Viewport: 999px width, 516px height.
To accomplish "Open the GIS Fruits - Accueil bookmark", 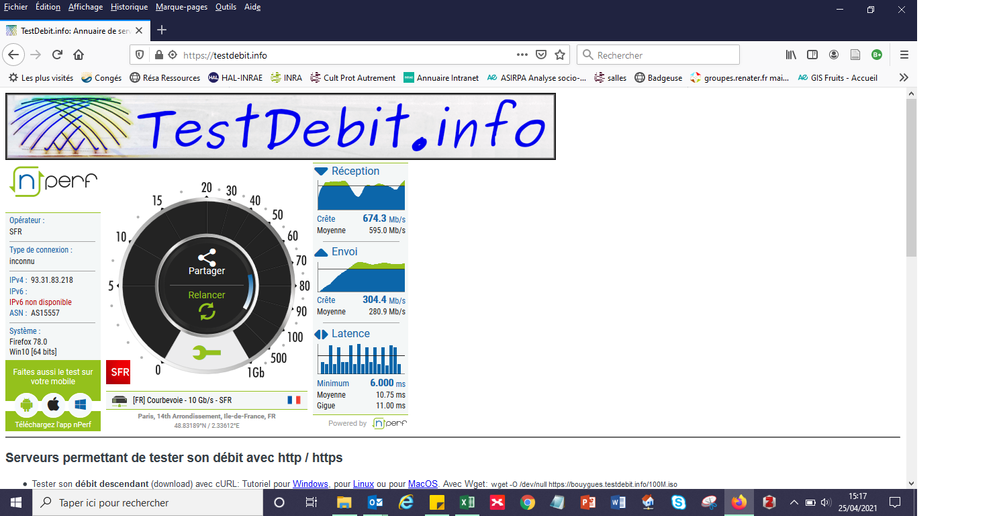I will point(838,78).
